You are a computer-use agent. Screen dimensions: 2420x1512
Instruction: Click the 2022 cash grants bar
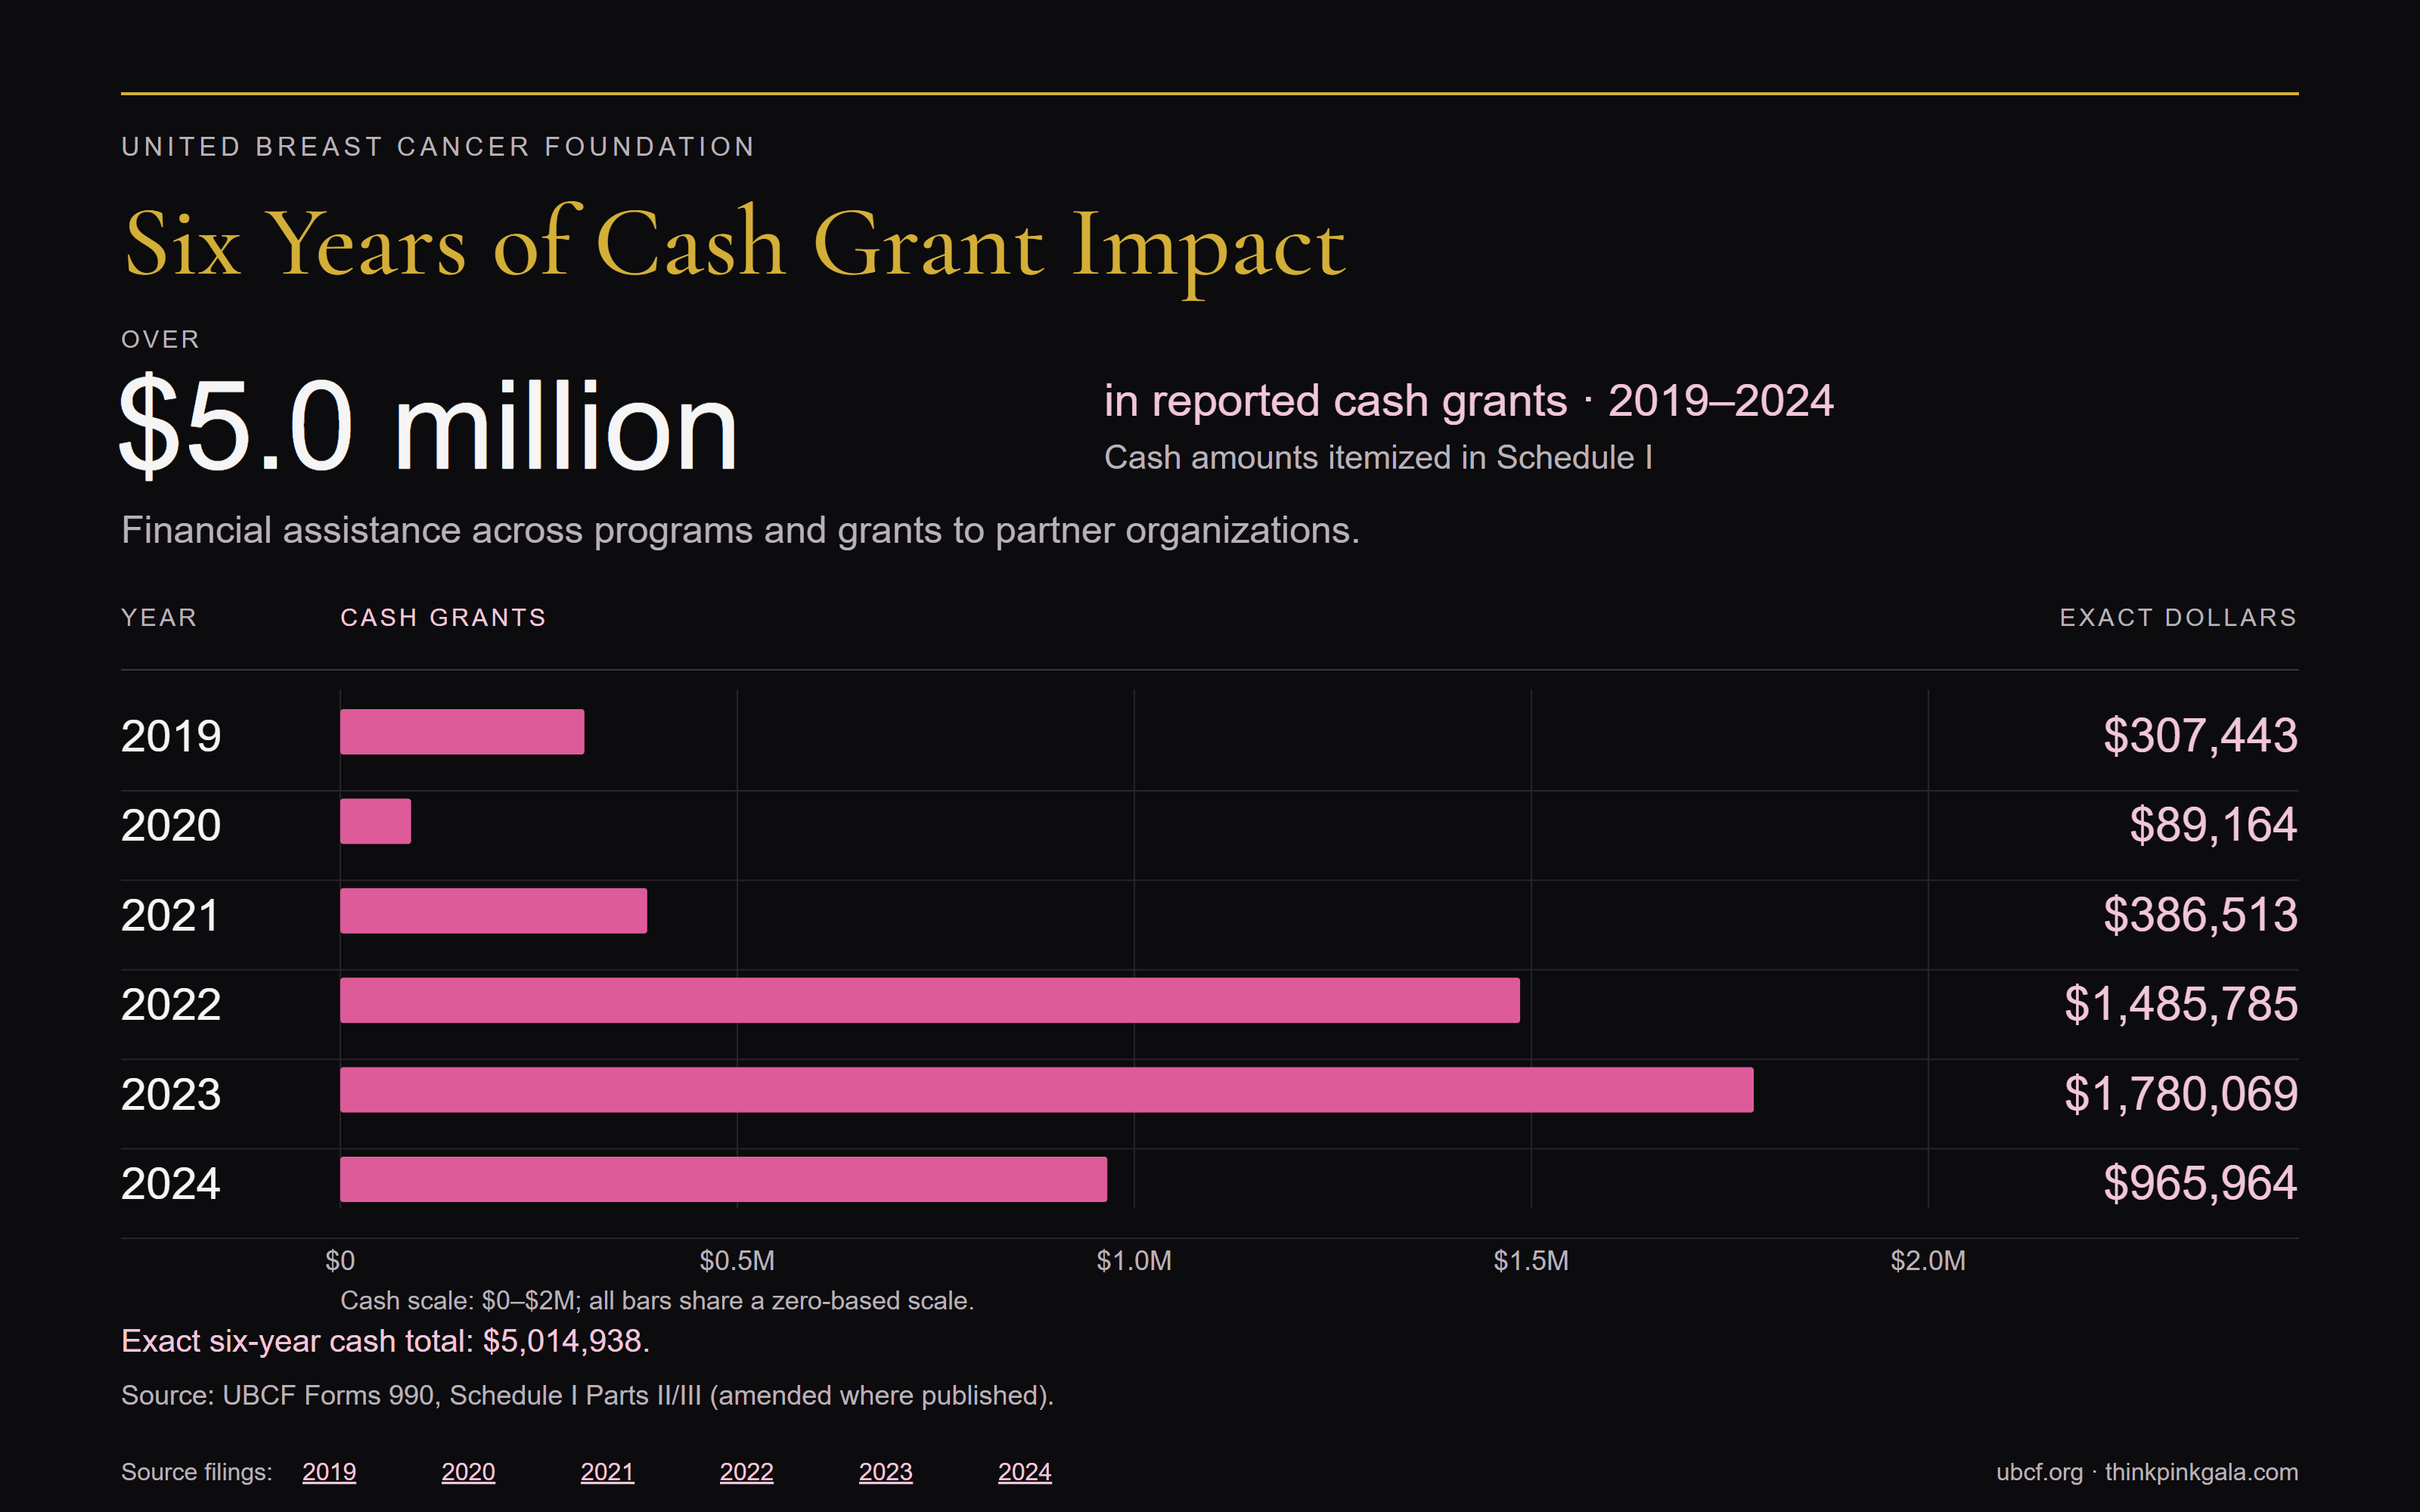(x=930, y=1000)
